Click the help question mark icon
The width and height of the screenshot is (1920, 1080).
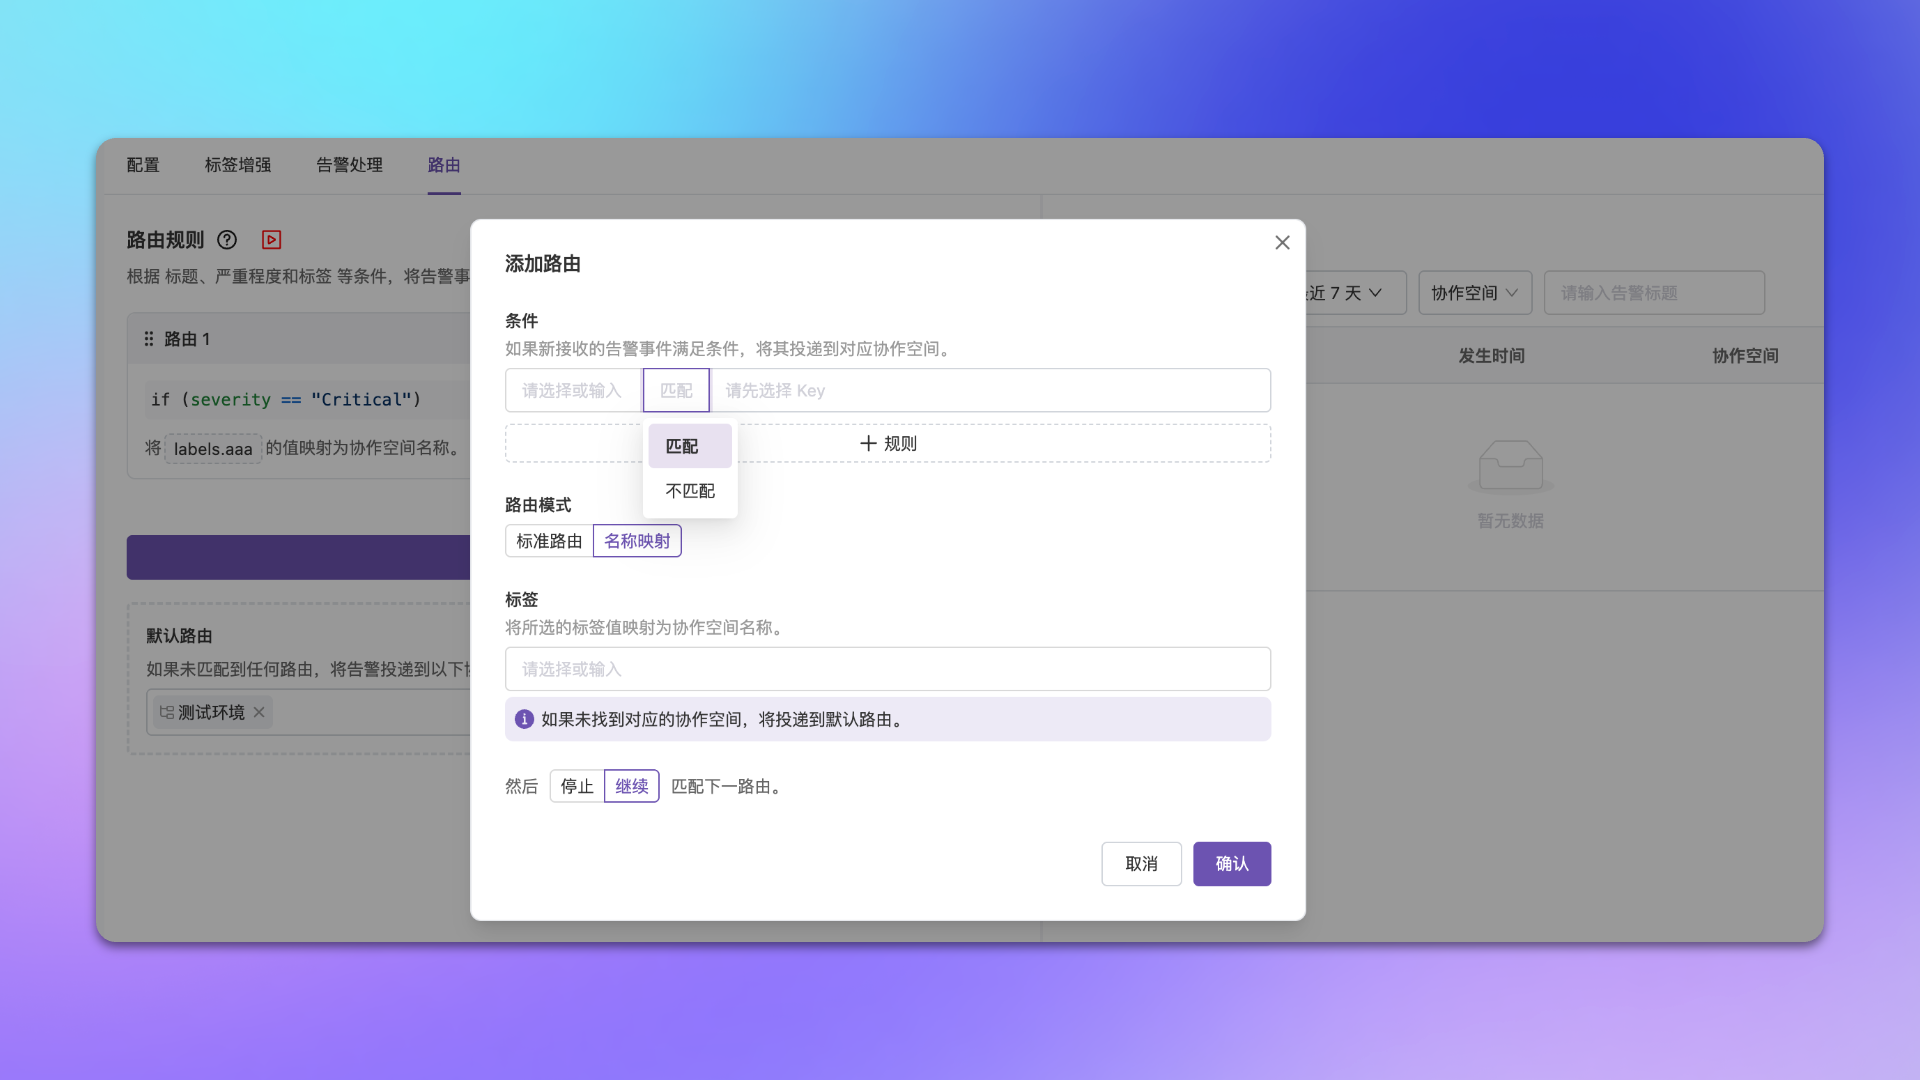click(x=227, y=240)
